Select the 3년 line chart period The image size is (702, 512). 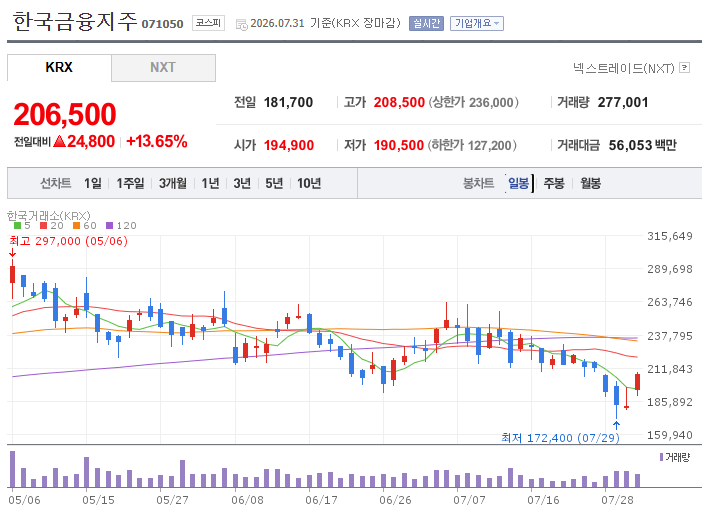click(242, 183)
